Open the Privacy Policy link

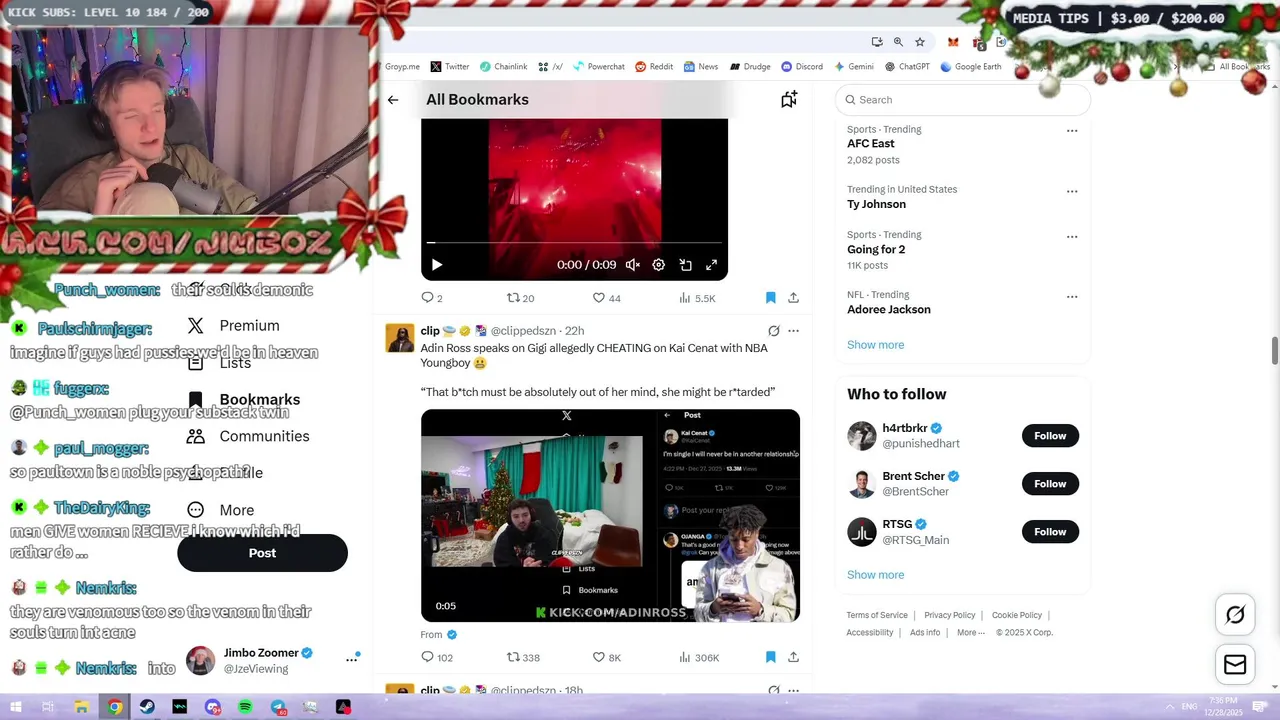coord(950,615)
